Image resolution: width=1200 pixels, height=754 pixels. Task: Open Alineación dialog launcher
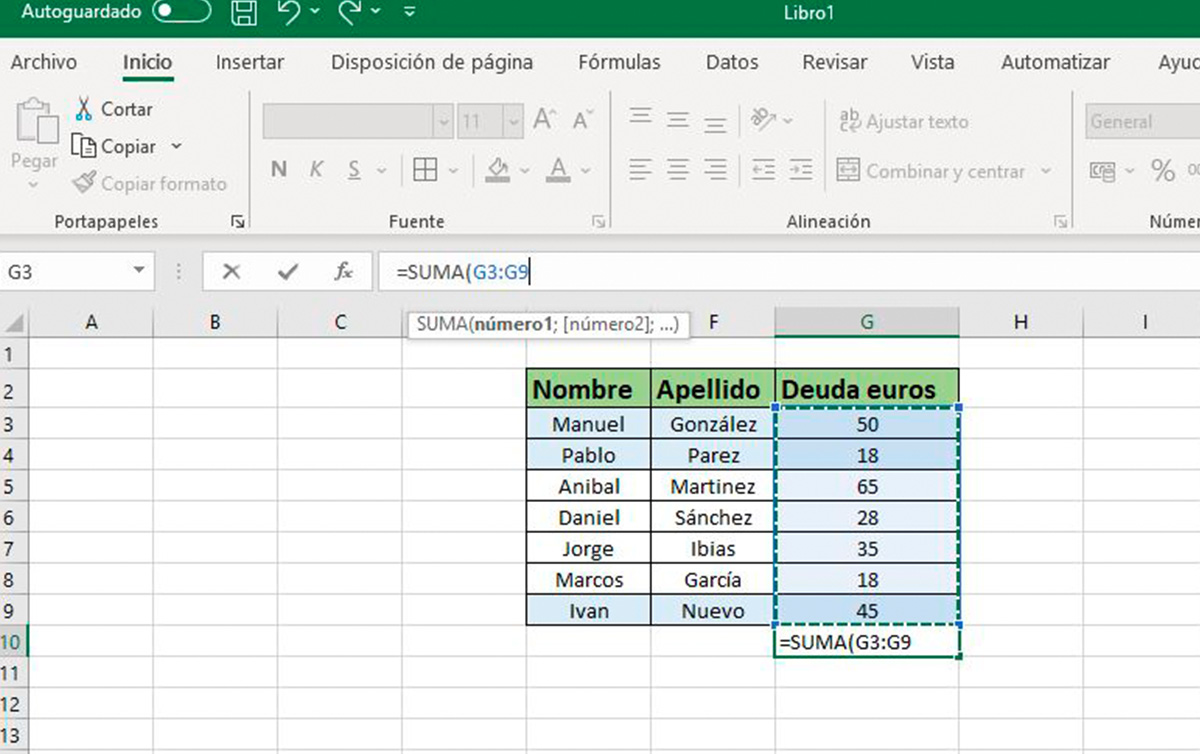[1060, 222]
